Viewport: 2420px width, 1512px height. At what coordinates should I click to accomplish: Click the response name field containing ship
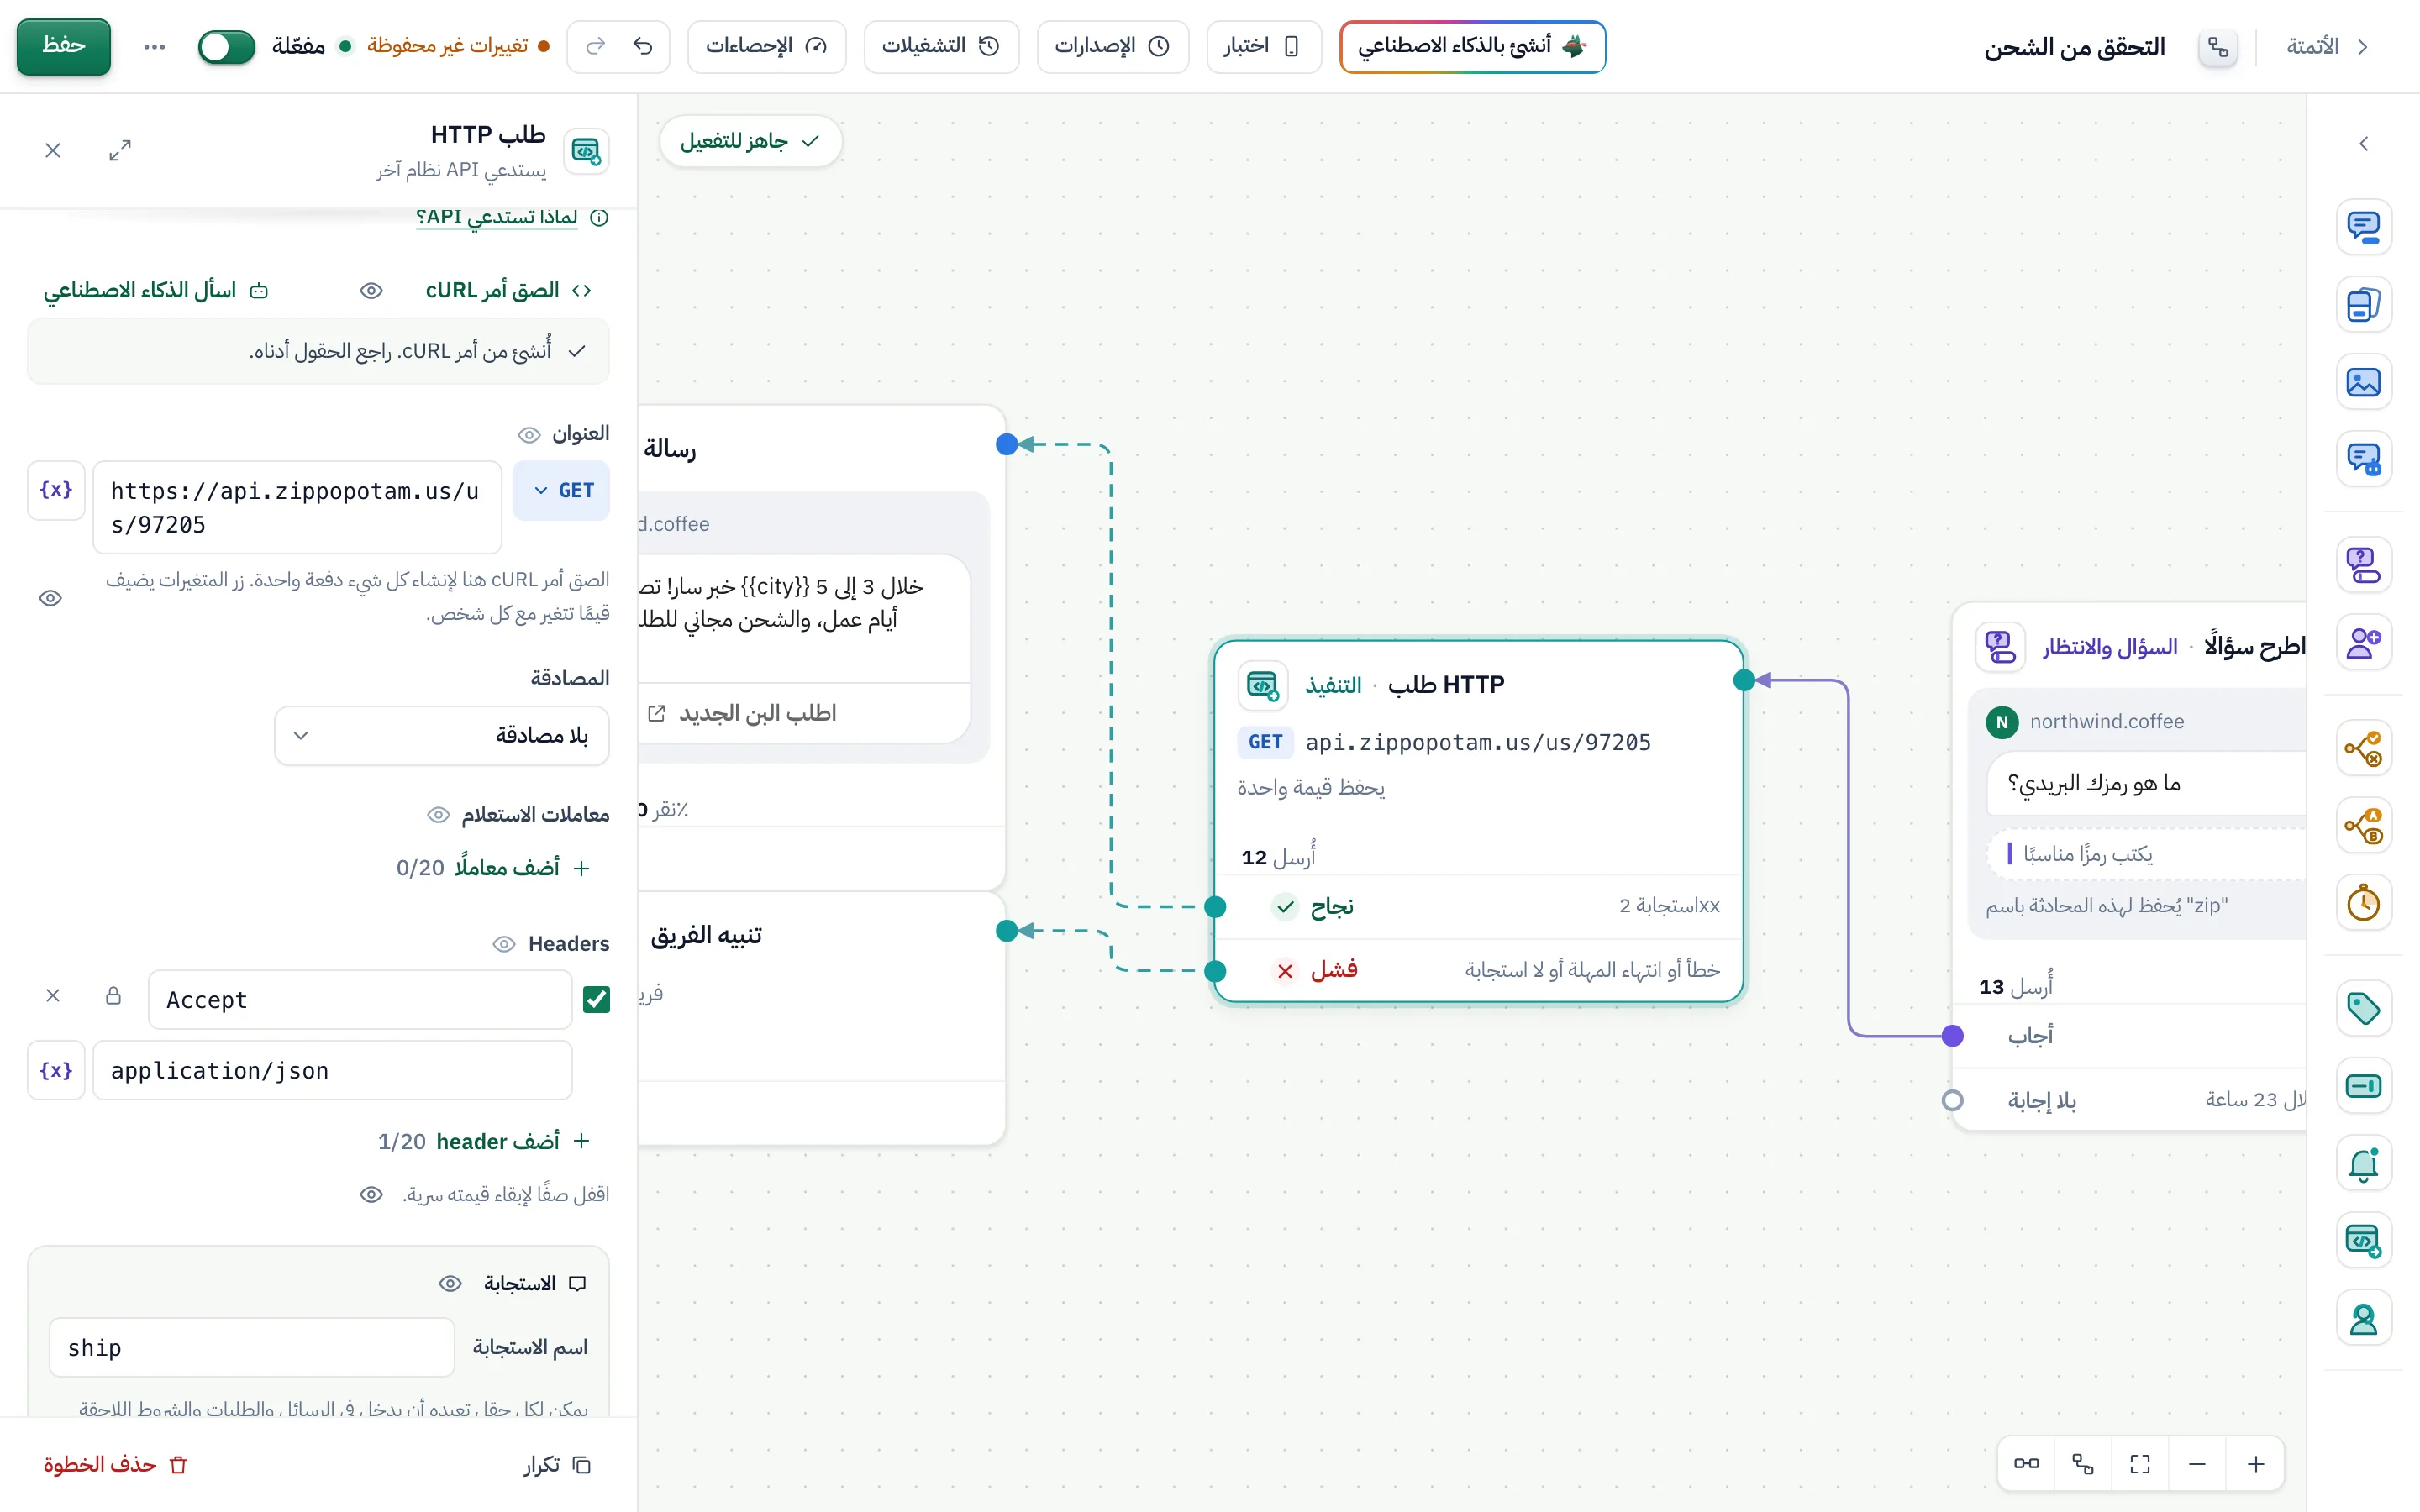pyautogui.click(x=252, y=1347)
